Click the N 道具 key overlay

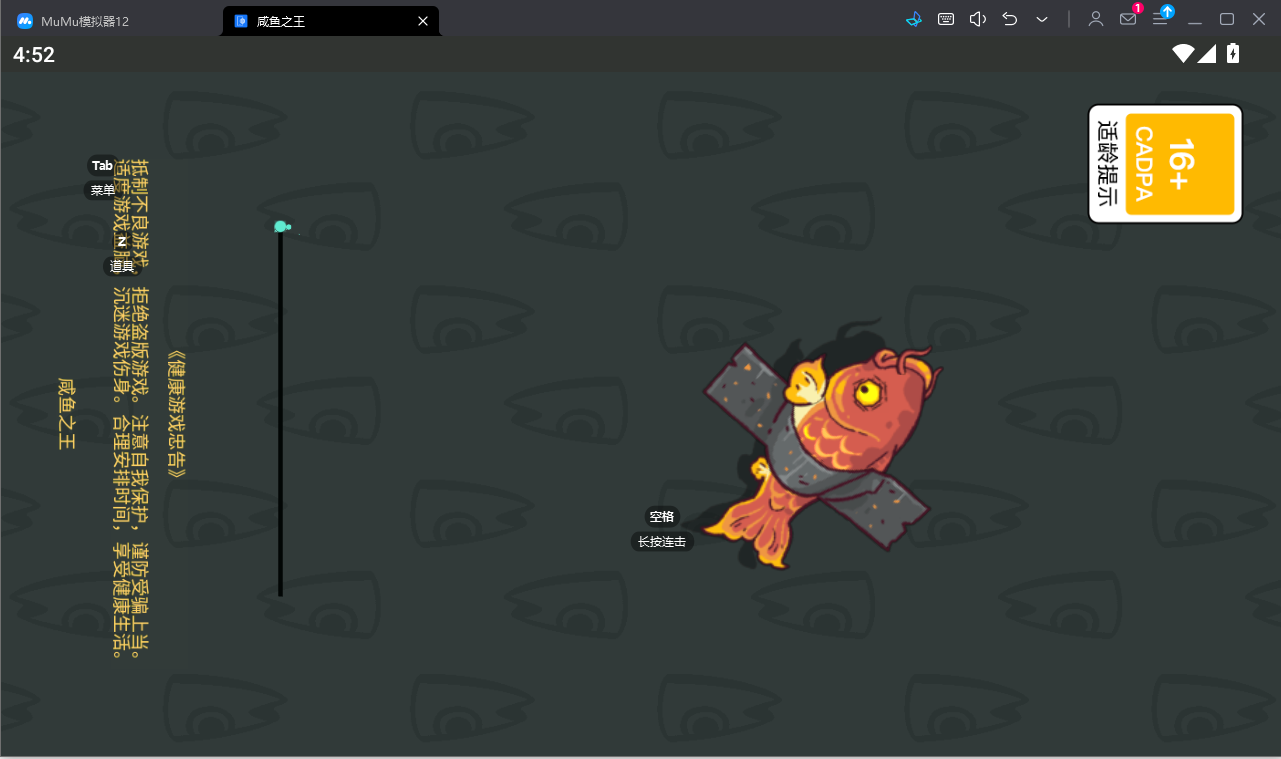click(x=121, y=254)
